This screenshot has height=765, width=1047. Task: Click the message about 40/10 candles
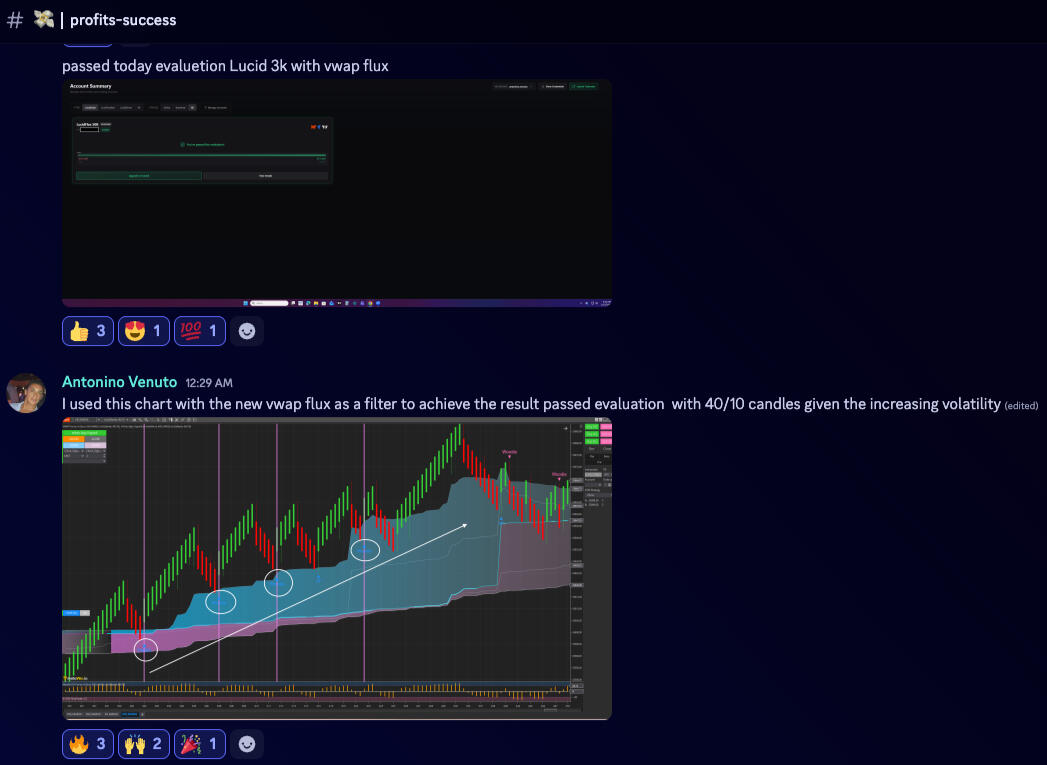(530, 404)
